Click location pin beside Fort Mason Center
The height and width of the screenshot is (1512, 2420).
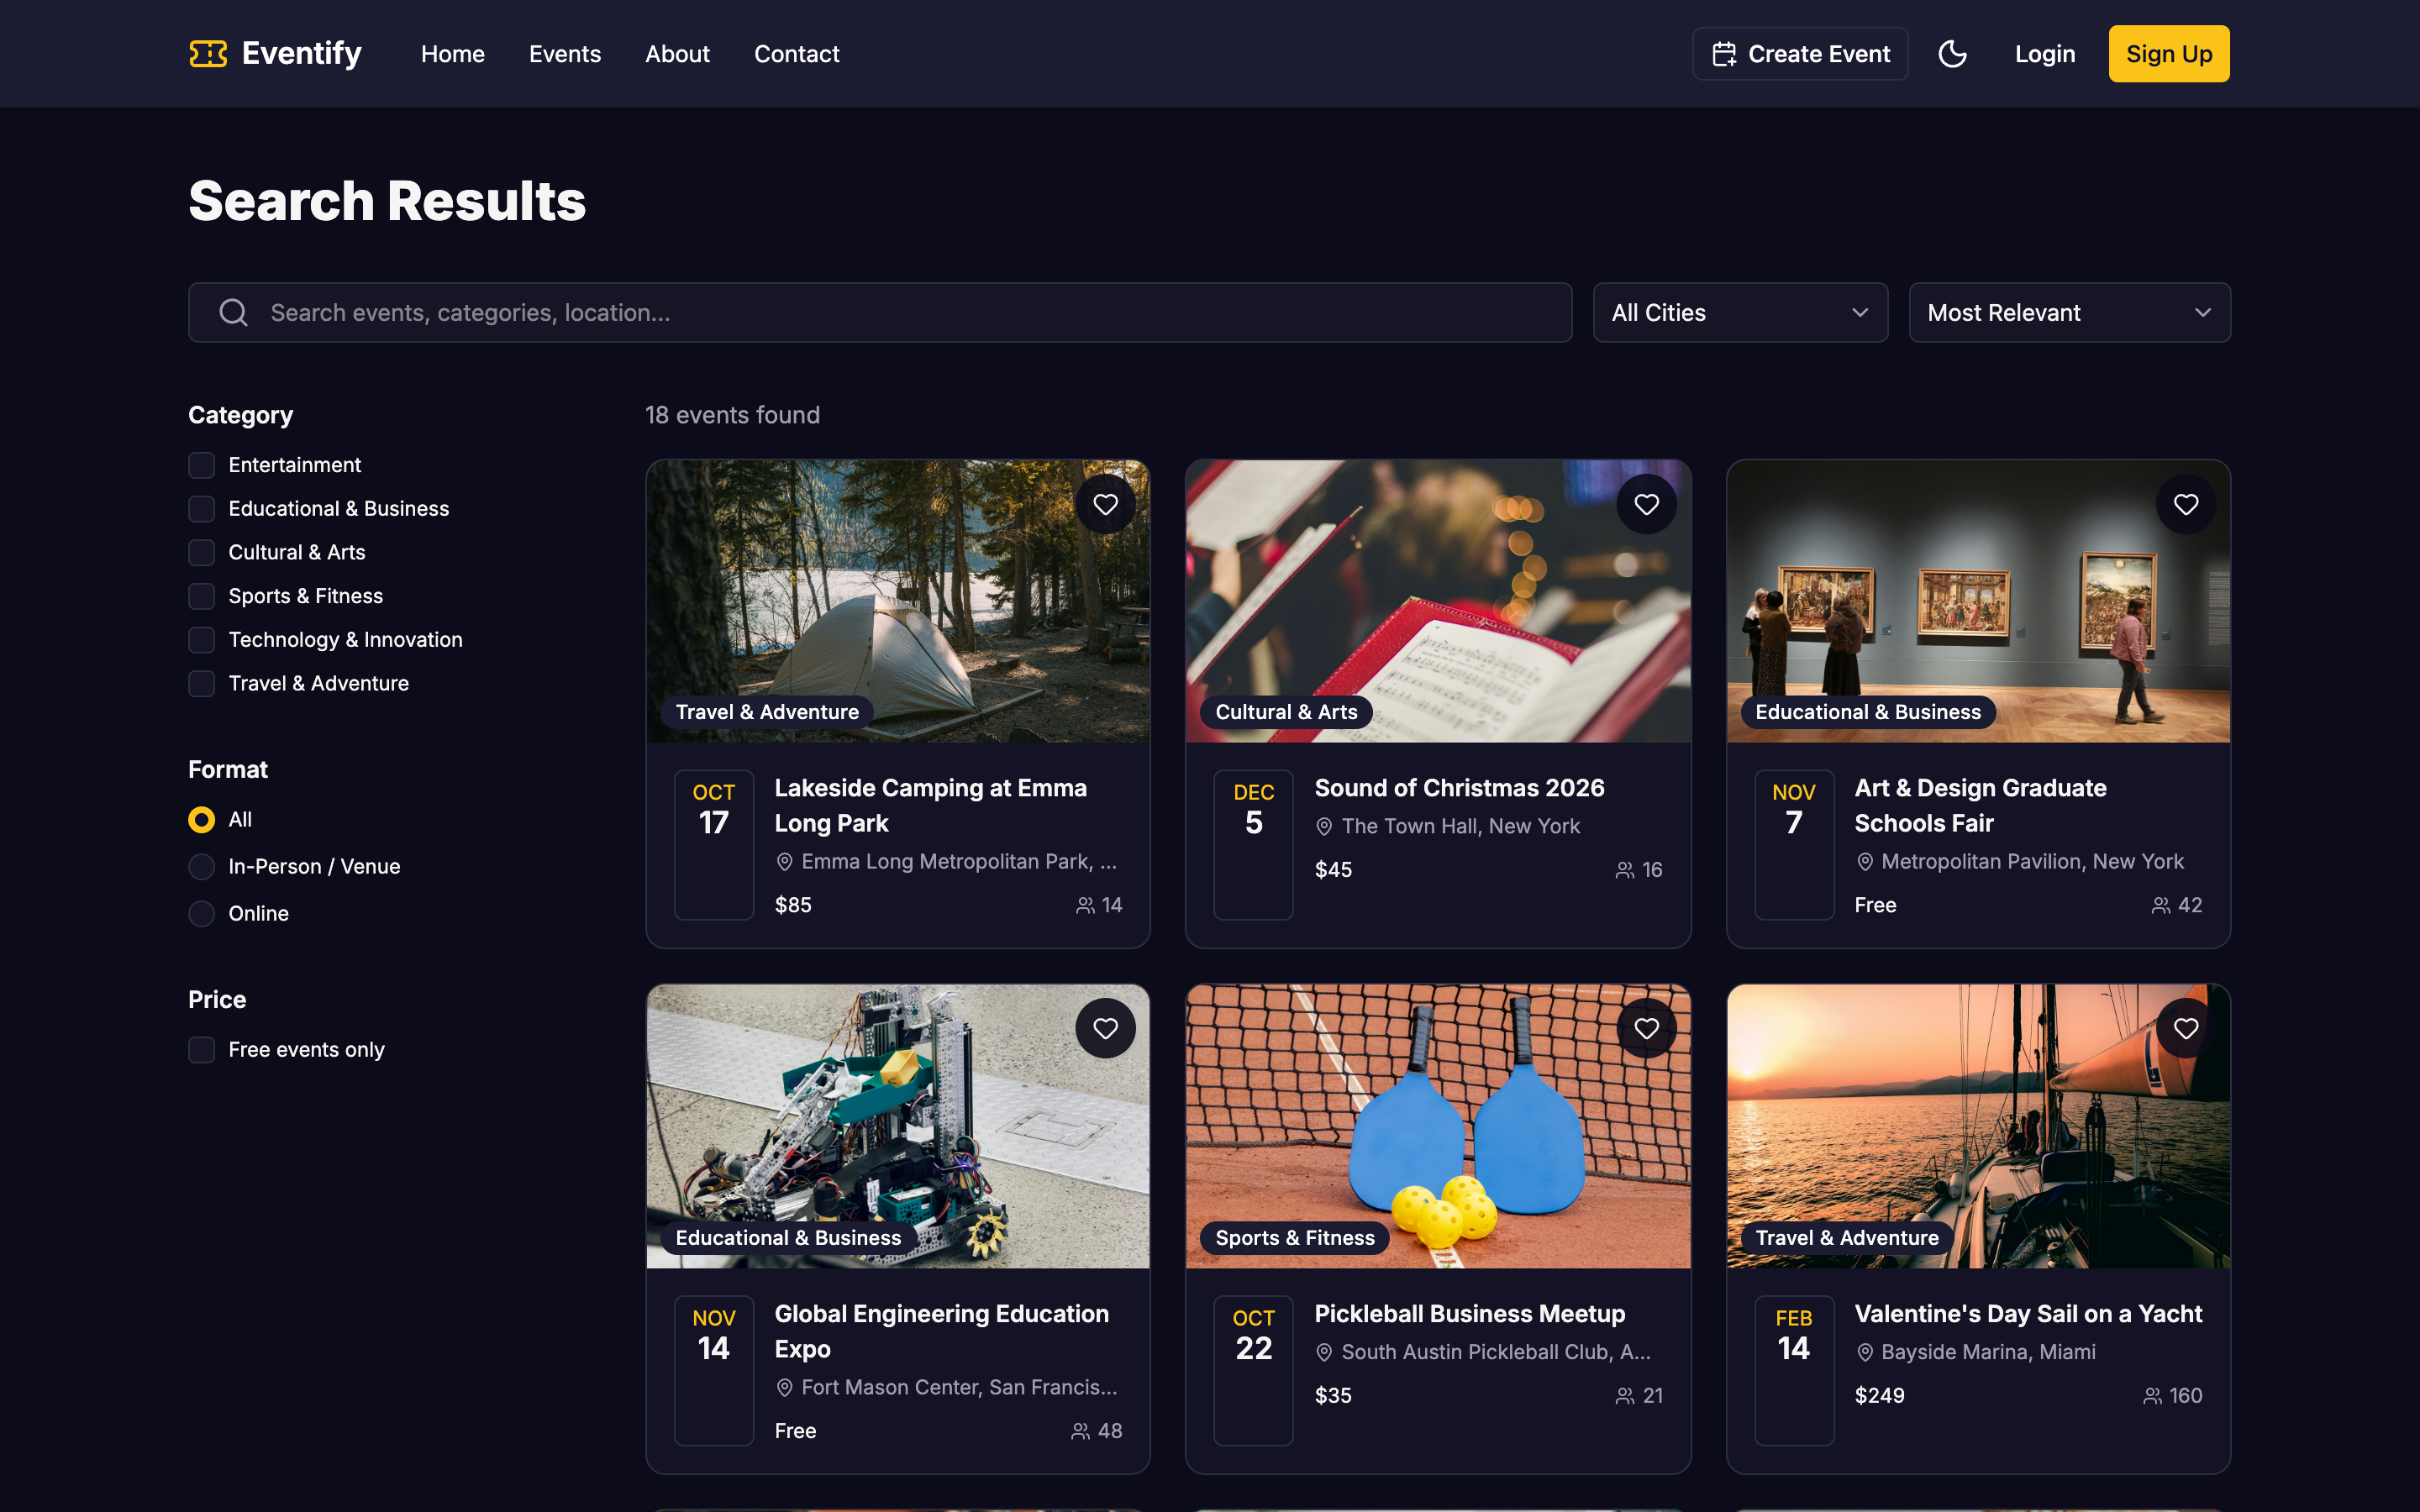[784, 1388]
